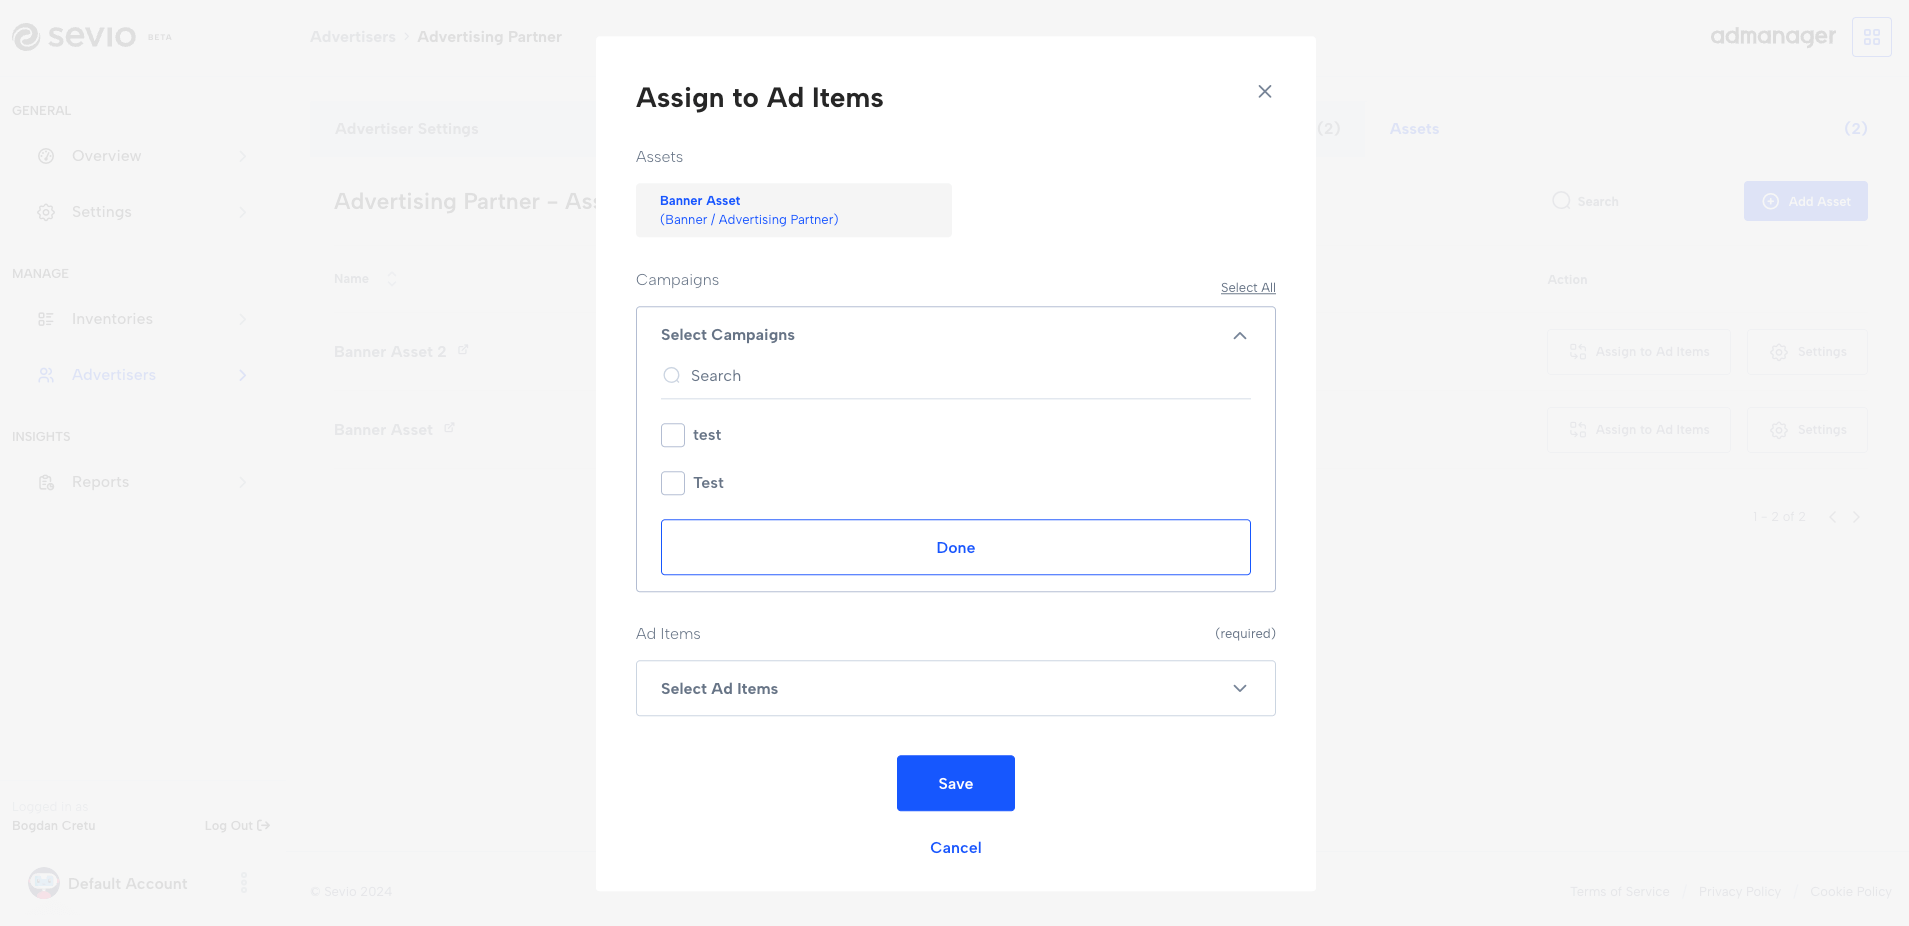Viewport: 1909px width, 926px height.
Task: Expand the Advertisers sidebar chevron
Action: point(243,375)
